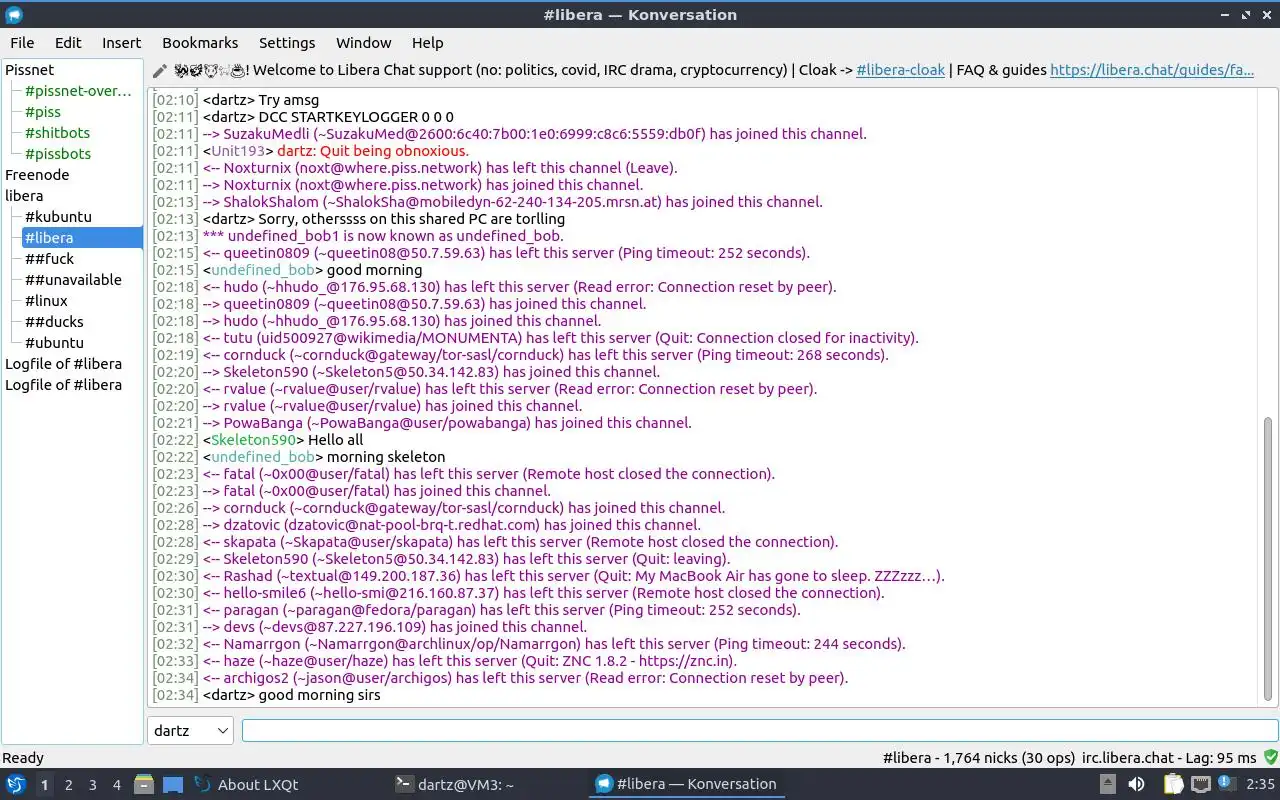Click the removable media eject tray icon
The image size is (1280, 800).
coord(1108,785)
